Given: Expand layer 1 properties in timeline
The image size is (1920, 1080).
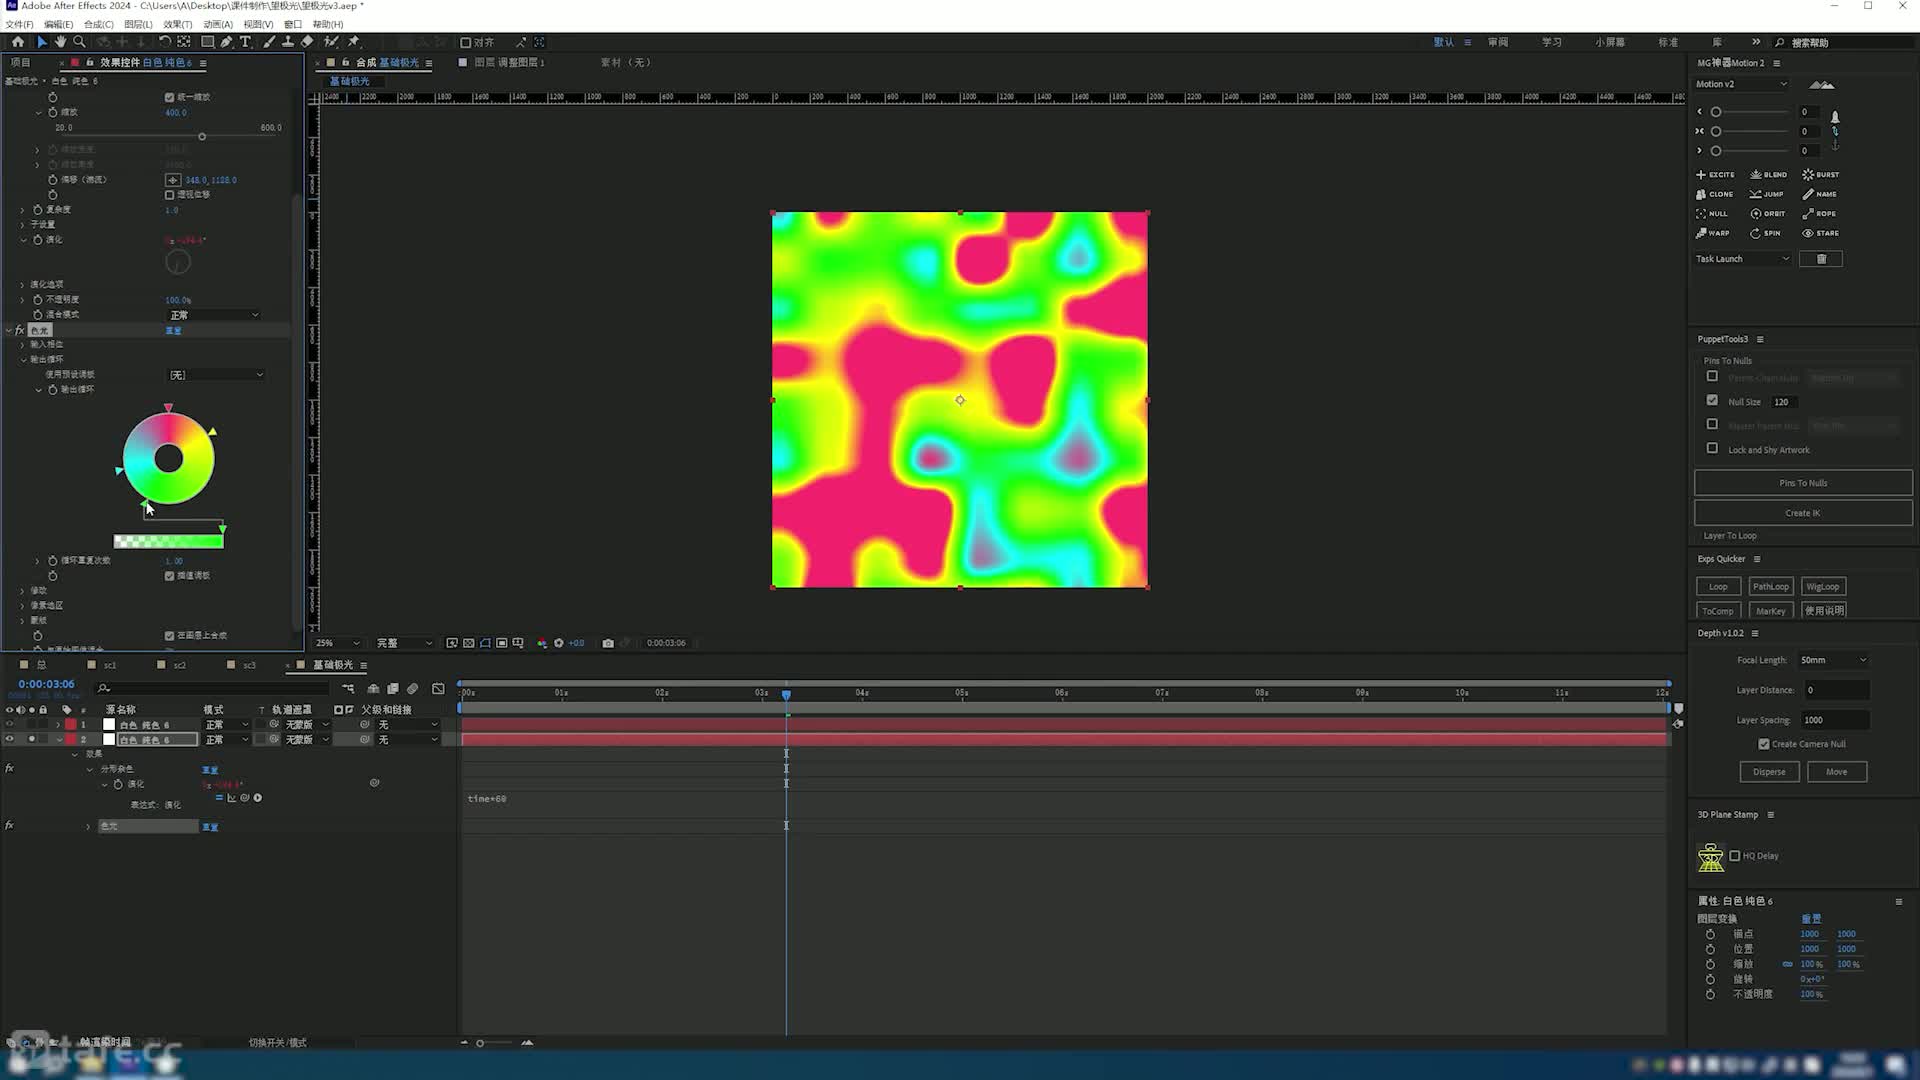Looking at the screenshot, I should pyautogui.click(x=58, y=724).
